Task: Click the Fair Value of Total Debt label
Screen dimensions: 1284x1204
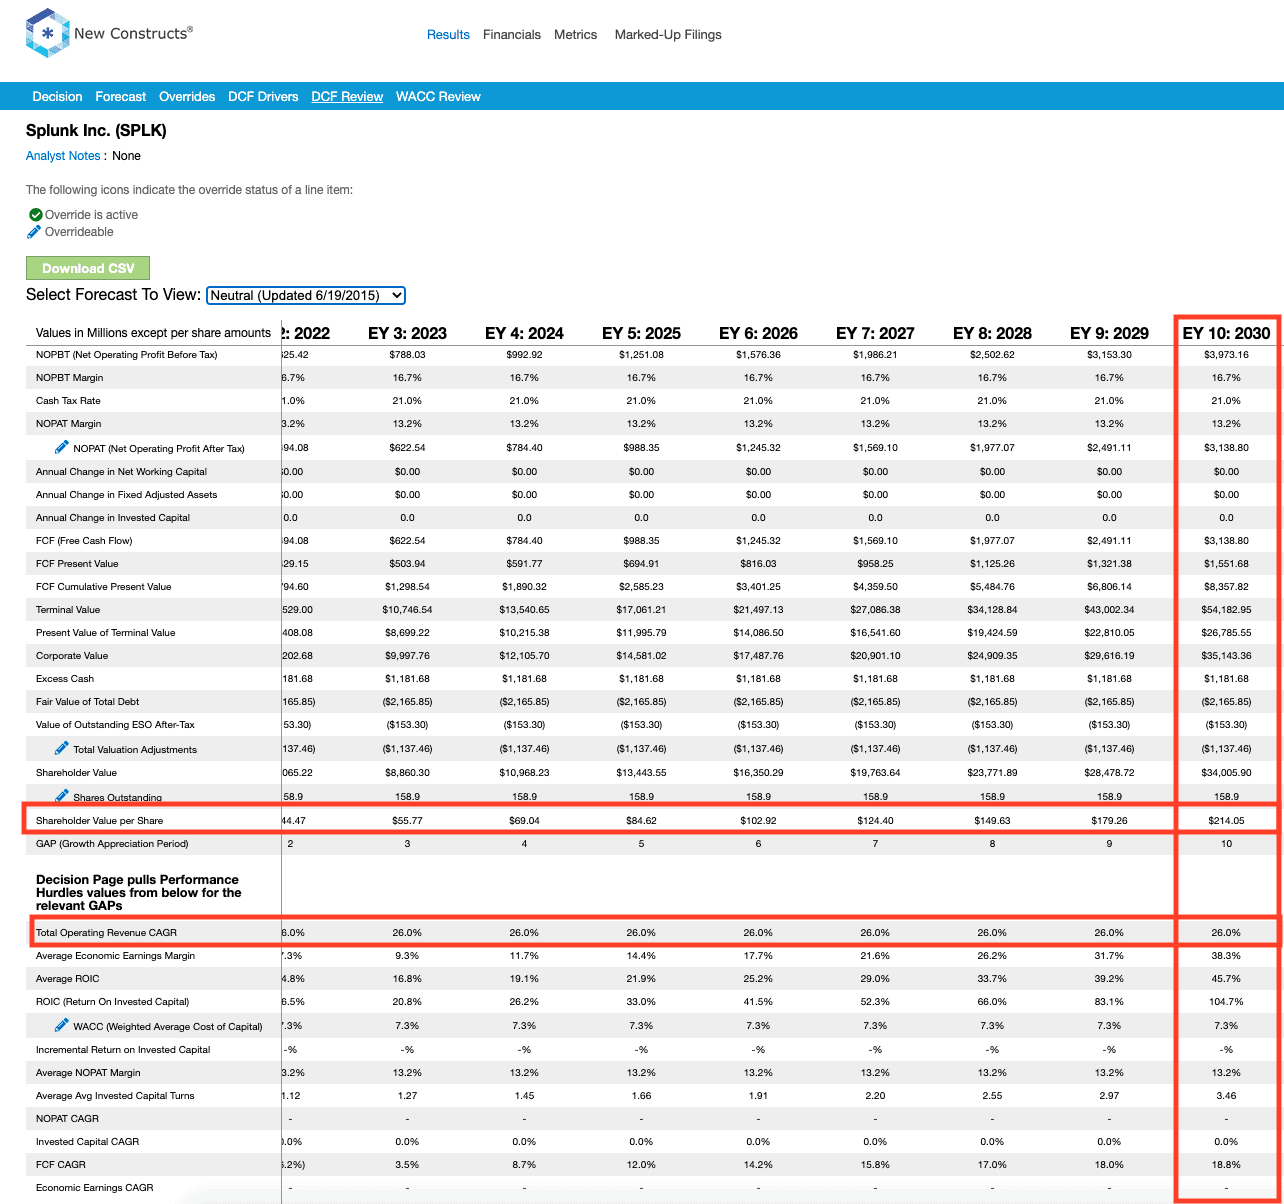Action: (x=90, y=702)
